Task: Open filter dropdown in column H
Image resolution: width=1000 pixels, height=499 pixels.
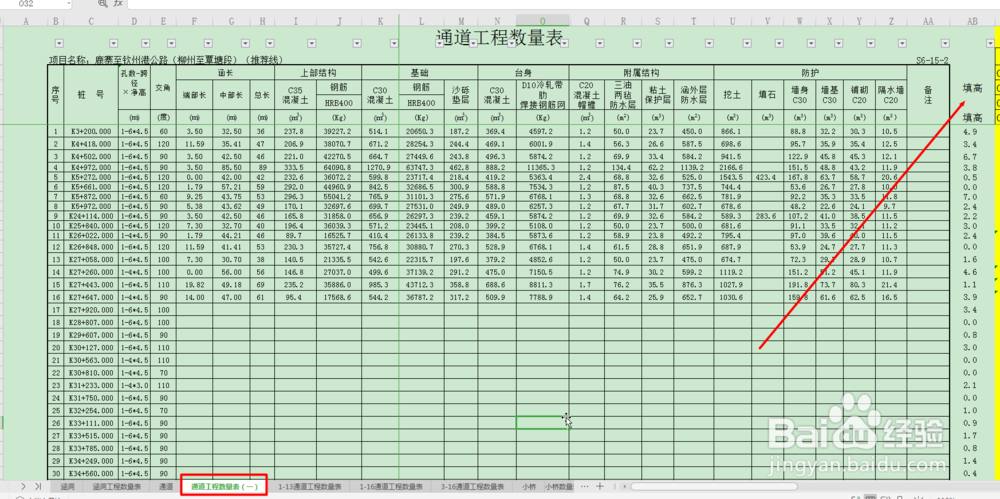Action: pyautogui.click(x=268, y=43)
